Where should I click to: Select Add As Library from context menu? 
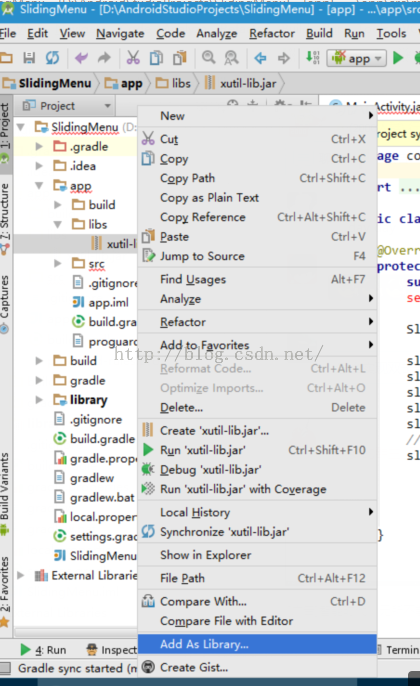click(257, 644)
